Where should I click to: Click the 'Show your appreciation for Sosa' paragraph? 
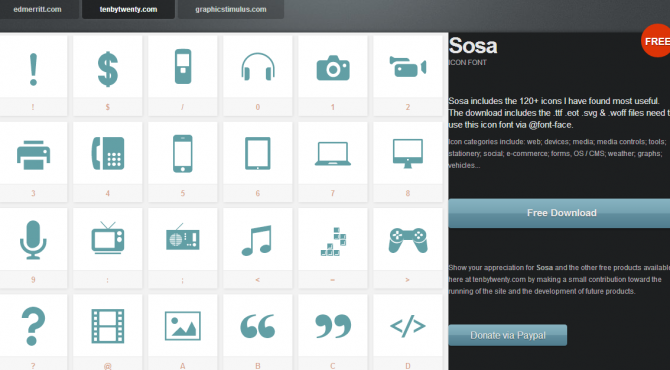(x=559, y=279)
